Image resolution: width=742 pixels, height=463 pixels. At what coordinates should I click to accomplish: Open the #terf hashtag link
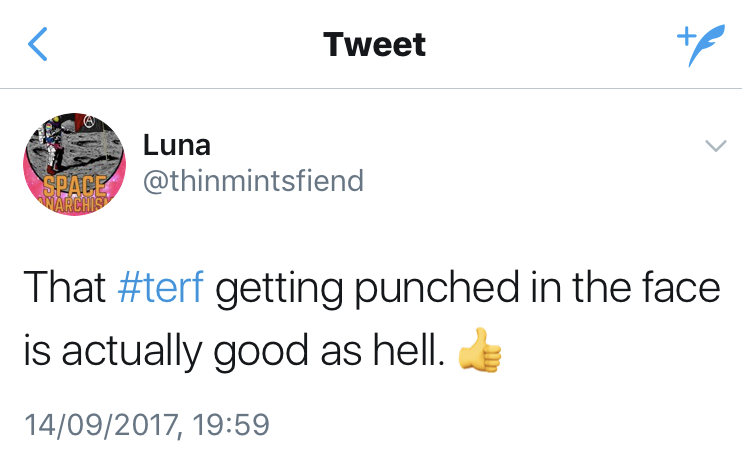coord(160,289)
